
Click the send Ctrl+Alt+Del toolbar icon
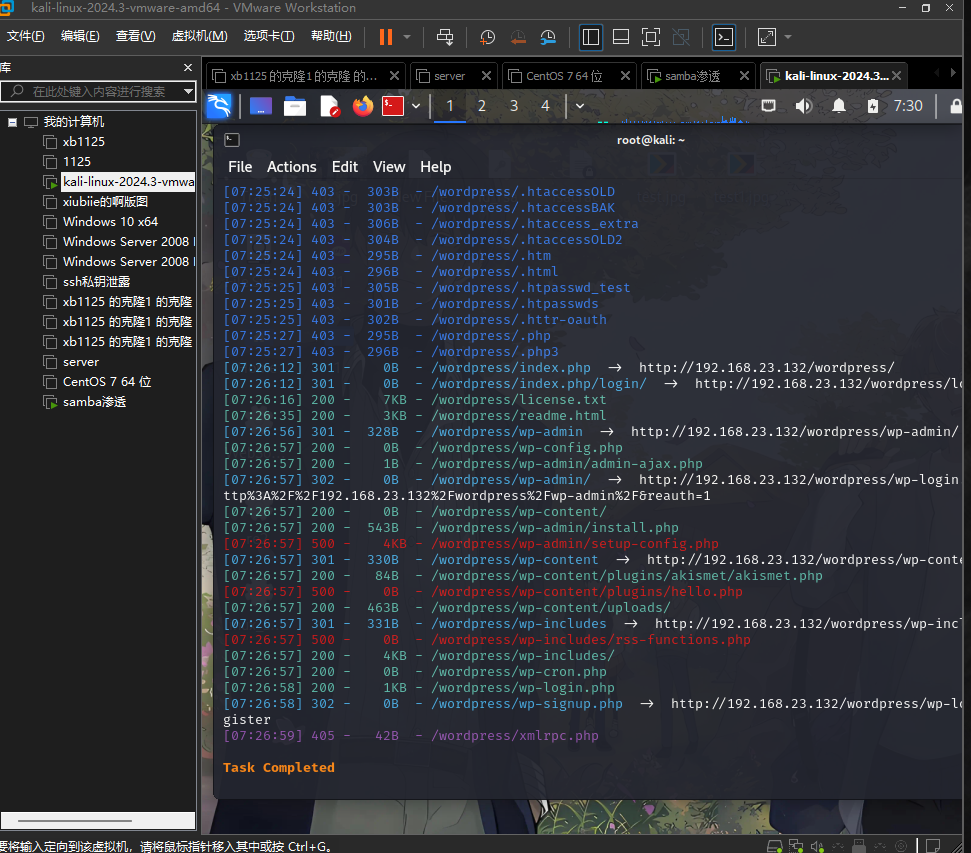pyautogui.click(x=446, y=37)
